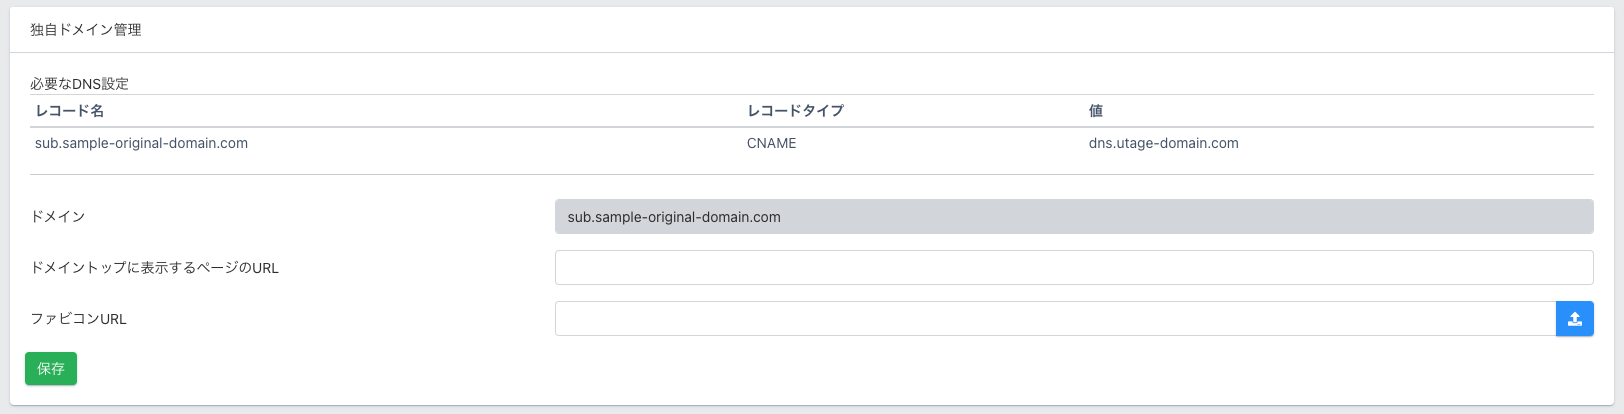
Task: Select the record name cell in DNS table
Action: coord(141,143)
